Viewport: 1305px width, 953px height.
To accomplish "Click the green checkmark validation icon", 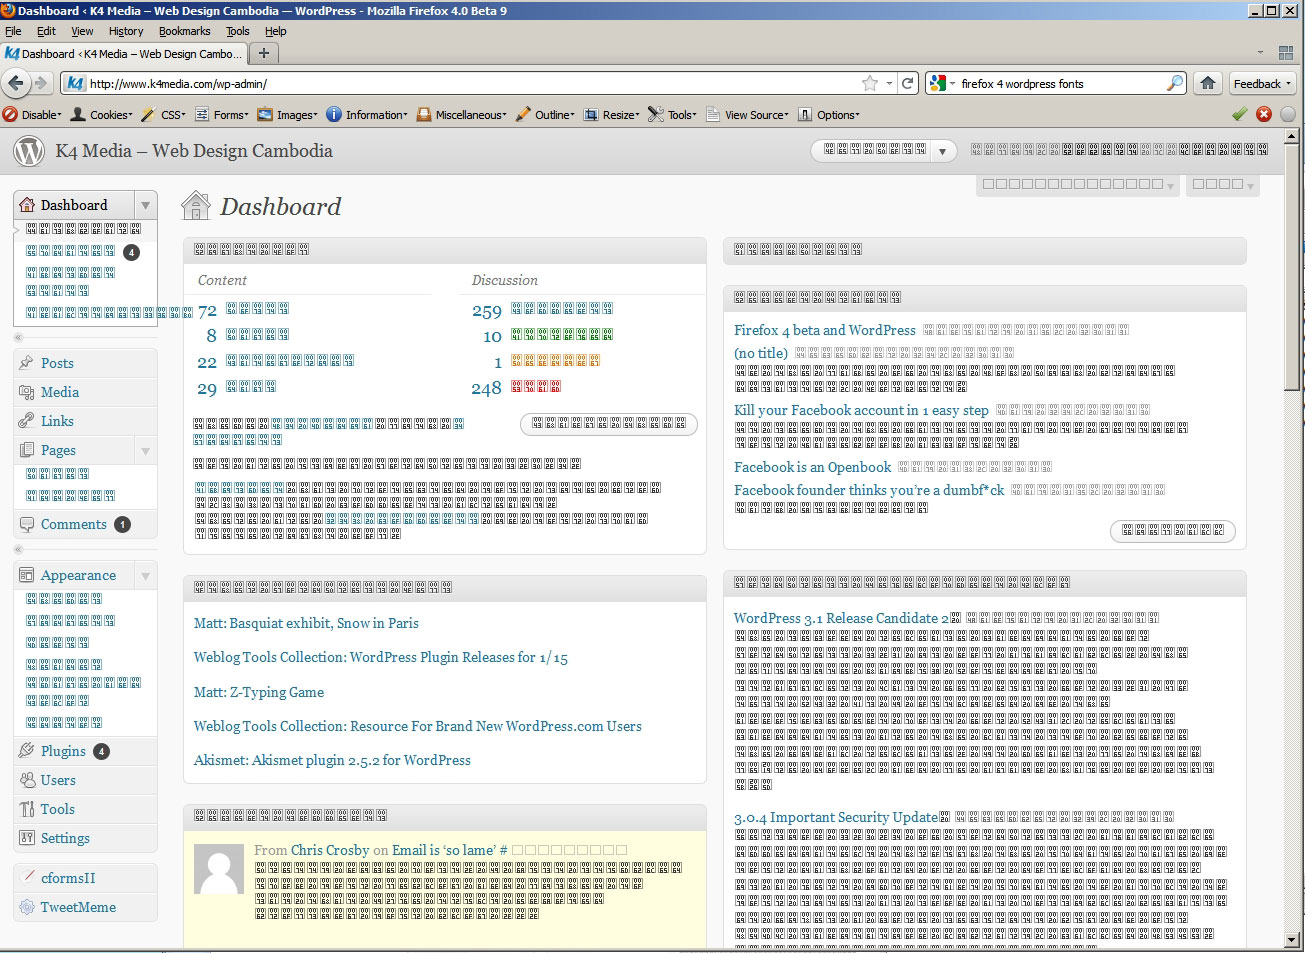I will (1240, 114).
